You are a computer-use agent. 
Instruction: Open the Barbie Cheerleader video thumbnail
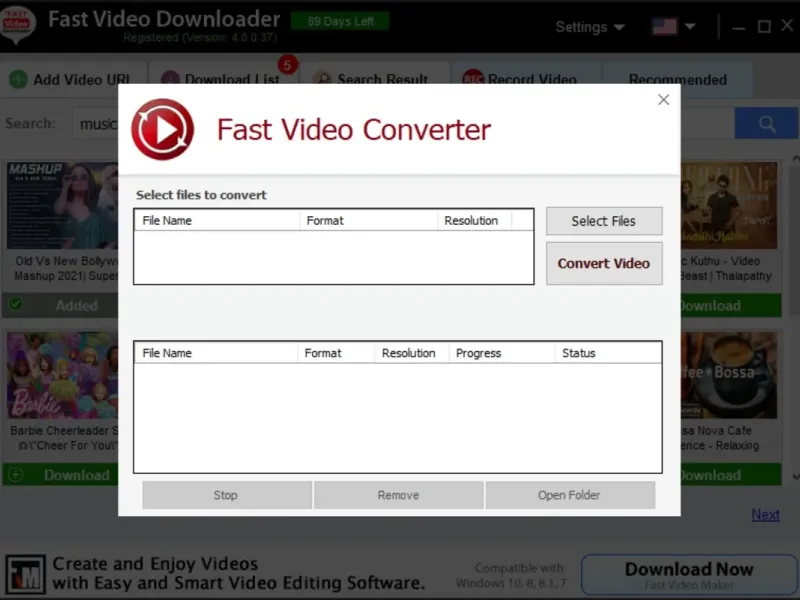click(62, 375)
